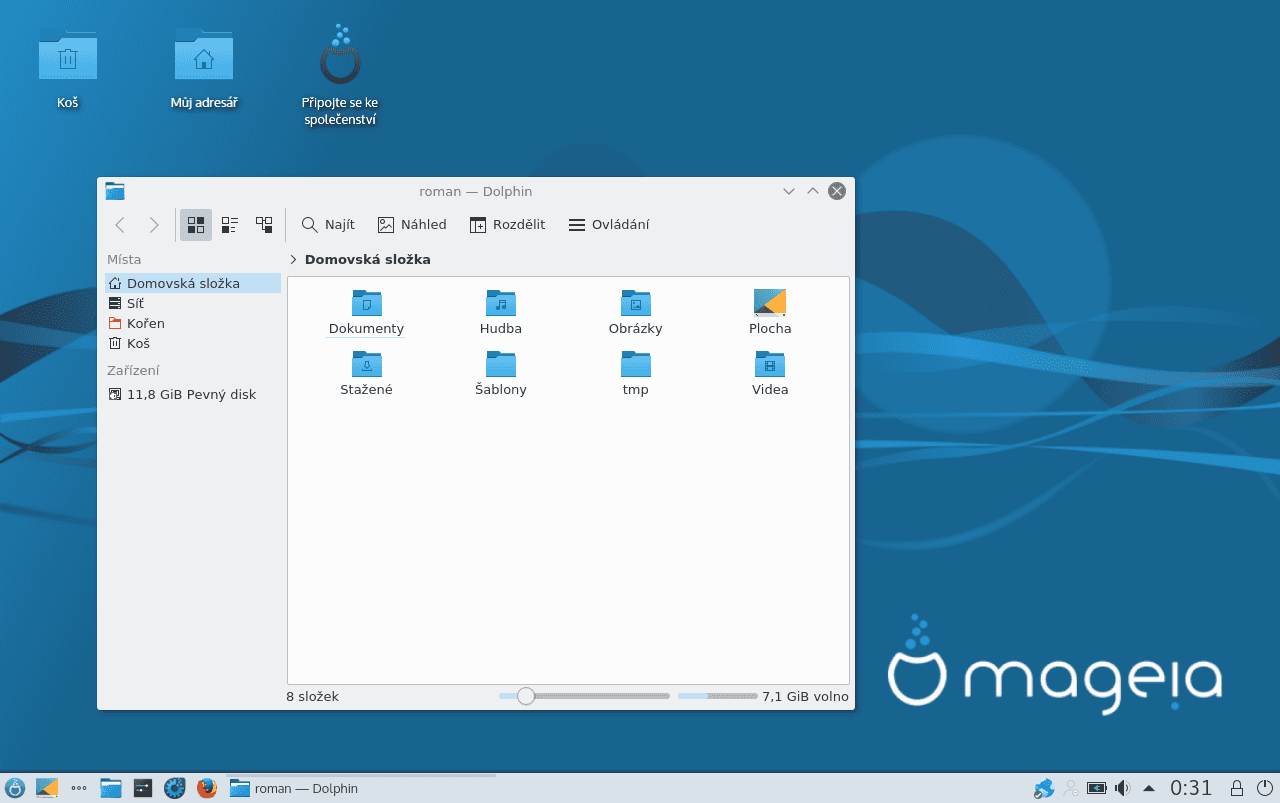
Task: Click the 'roman — Dolphin' taskbar entry
Action: click(x=360, y=788)
